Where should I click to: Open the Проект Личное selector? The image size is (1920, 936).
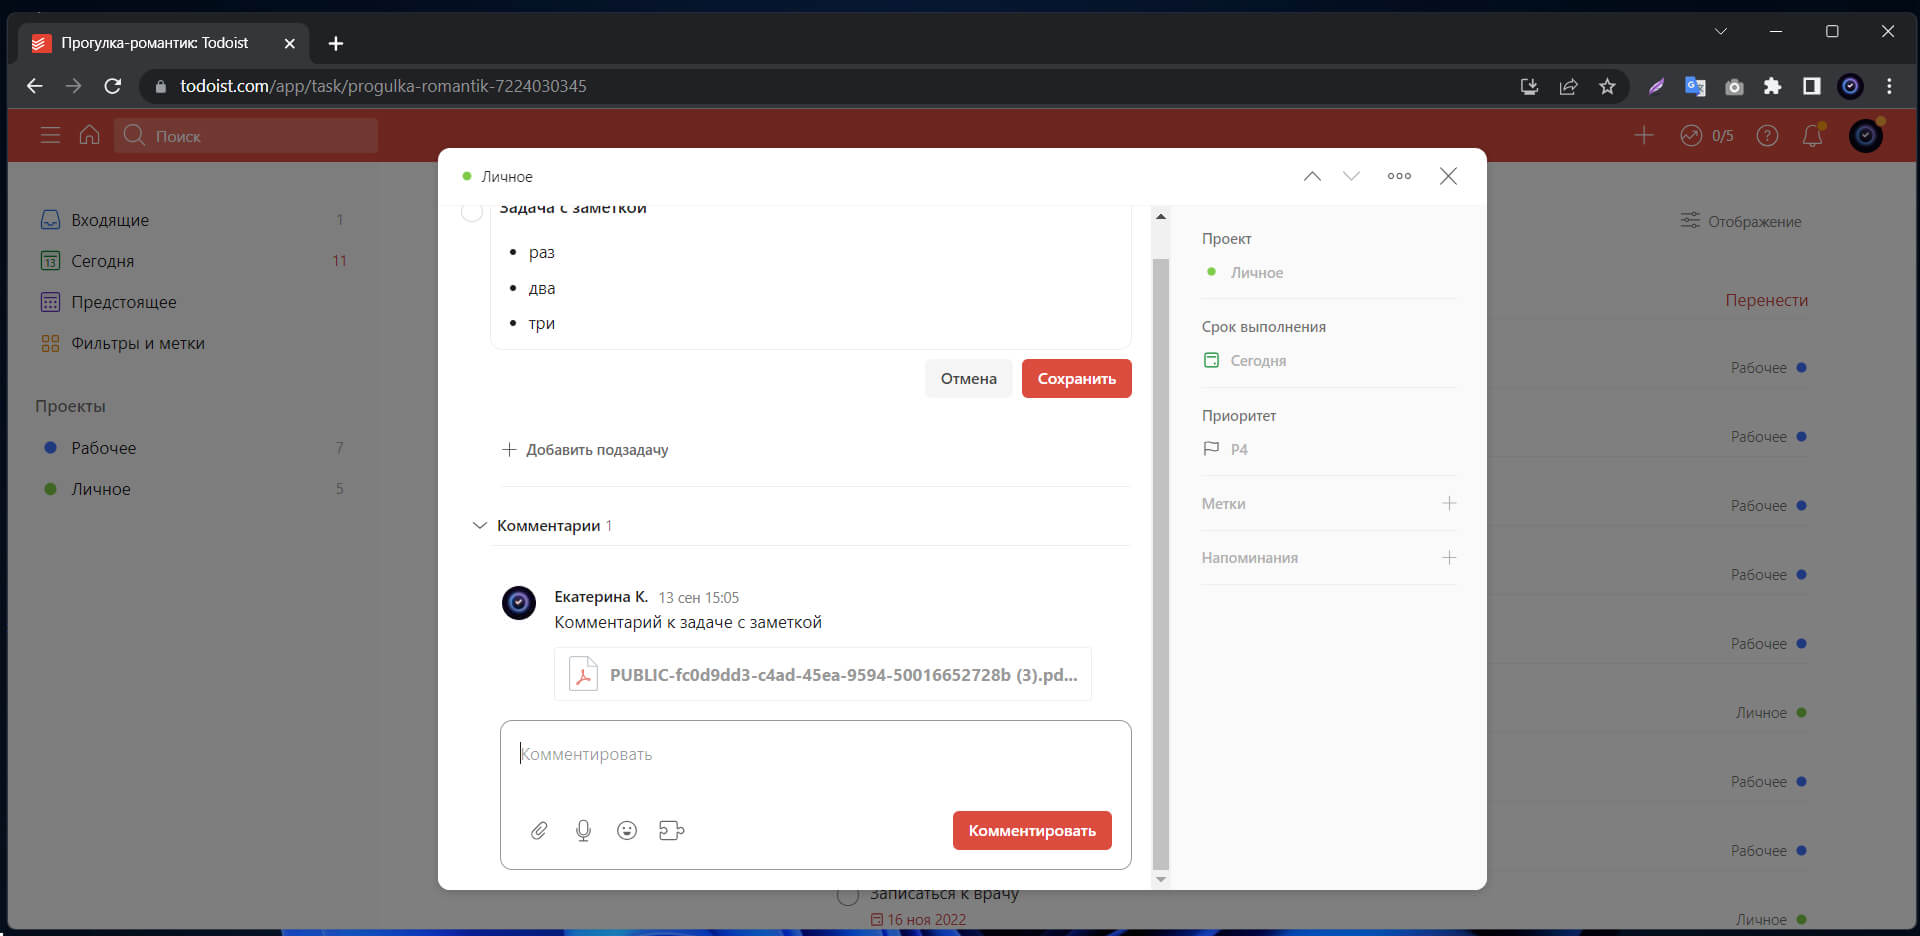[x=1245, y=272]
